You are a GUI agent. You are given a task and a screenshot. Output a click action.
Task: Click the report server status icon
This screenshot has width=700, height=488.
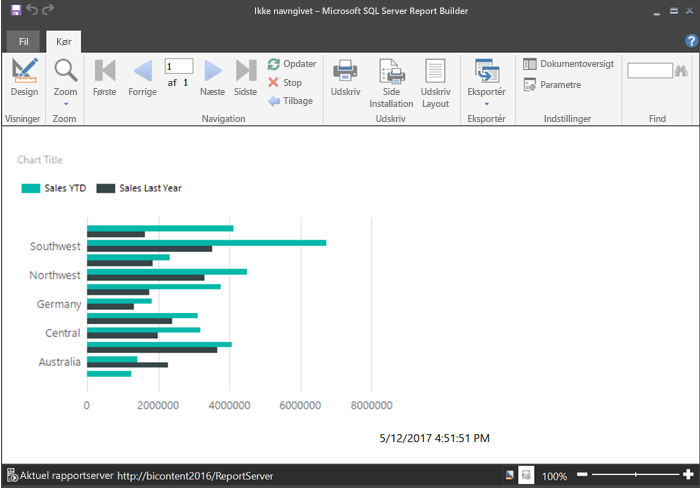pos(12,475)
